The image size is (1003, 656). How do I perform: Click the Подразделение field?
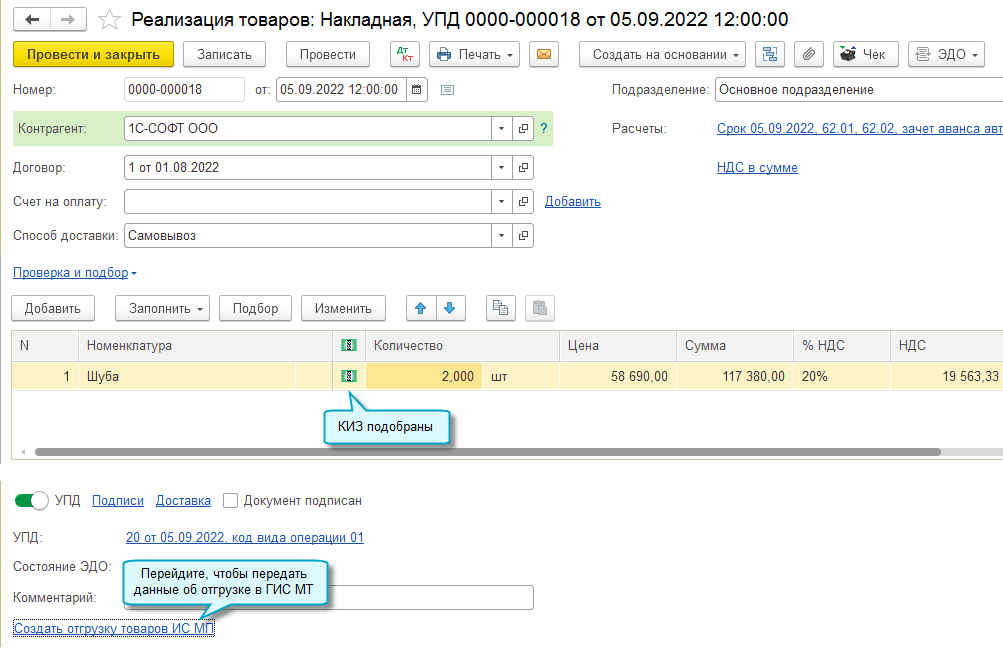click(x=859, y=90)
